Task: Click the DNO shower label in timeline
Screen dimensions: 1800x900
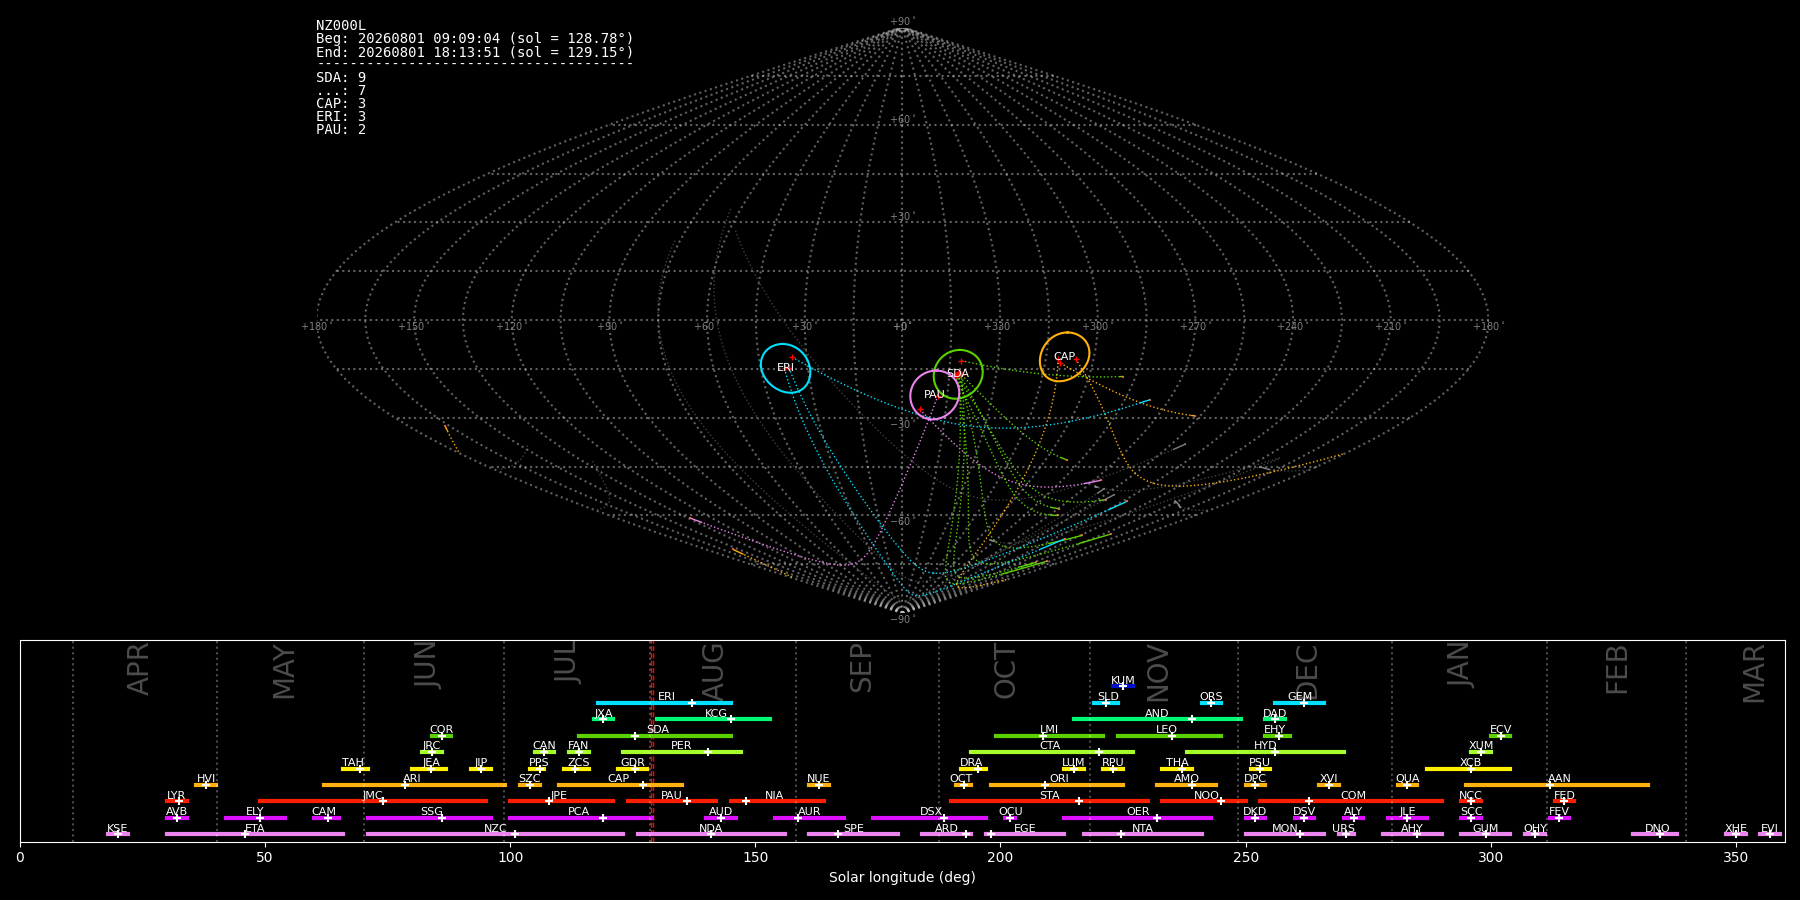Action: [1657, 829]
